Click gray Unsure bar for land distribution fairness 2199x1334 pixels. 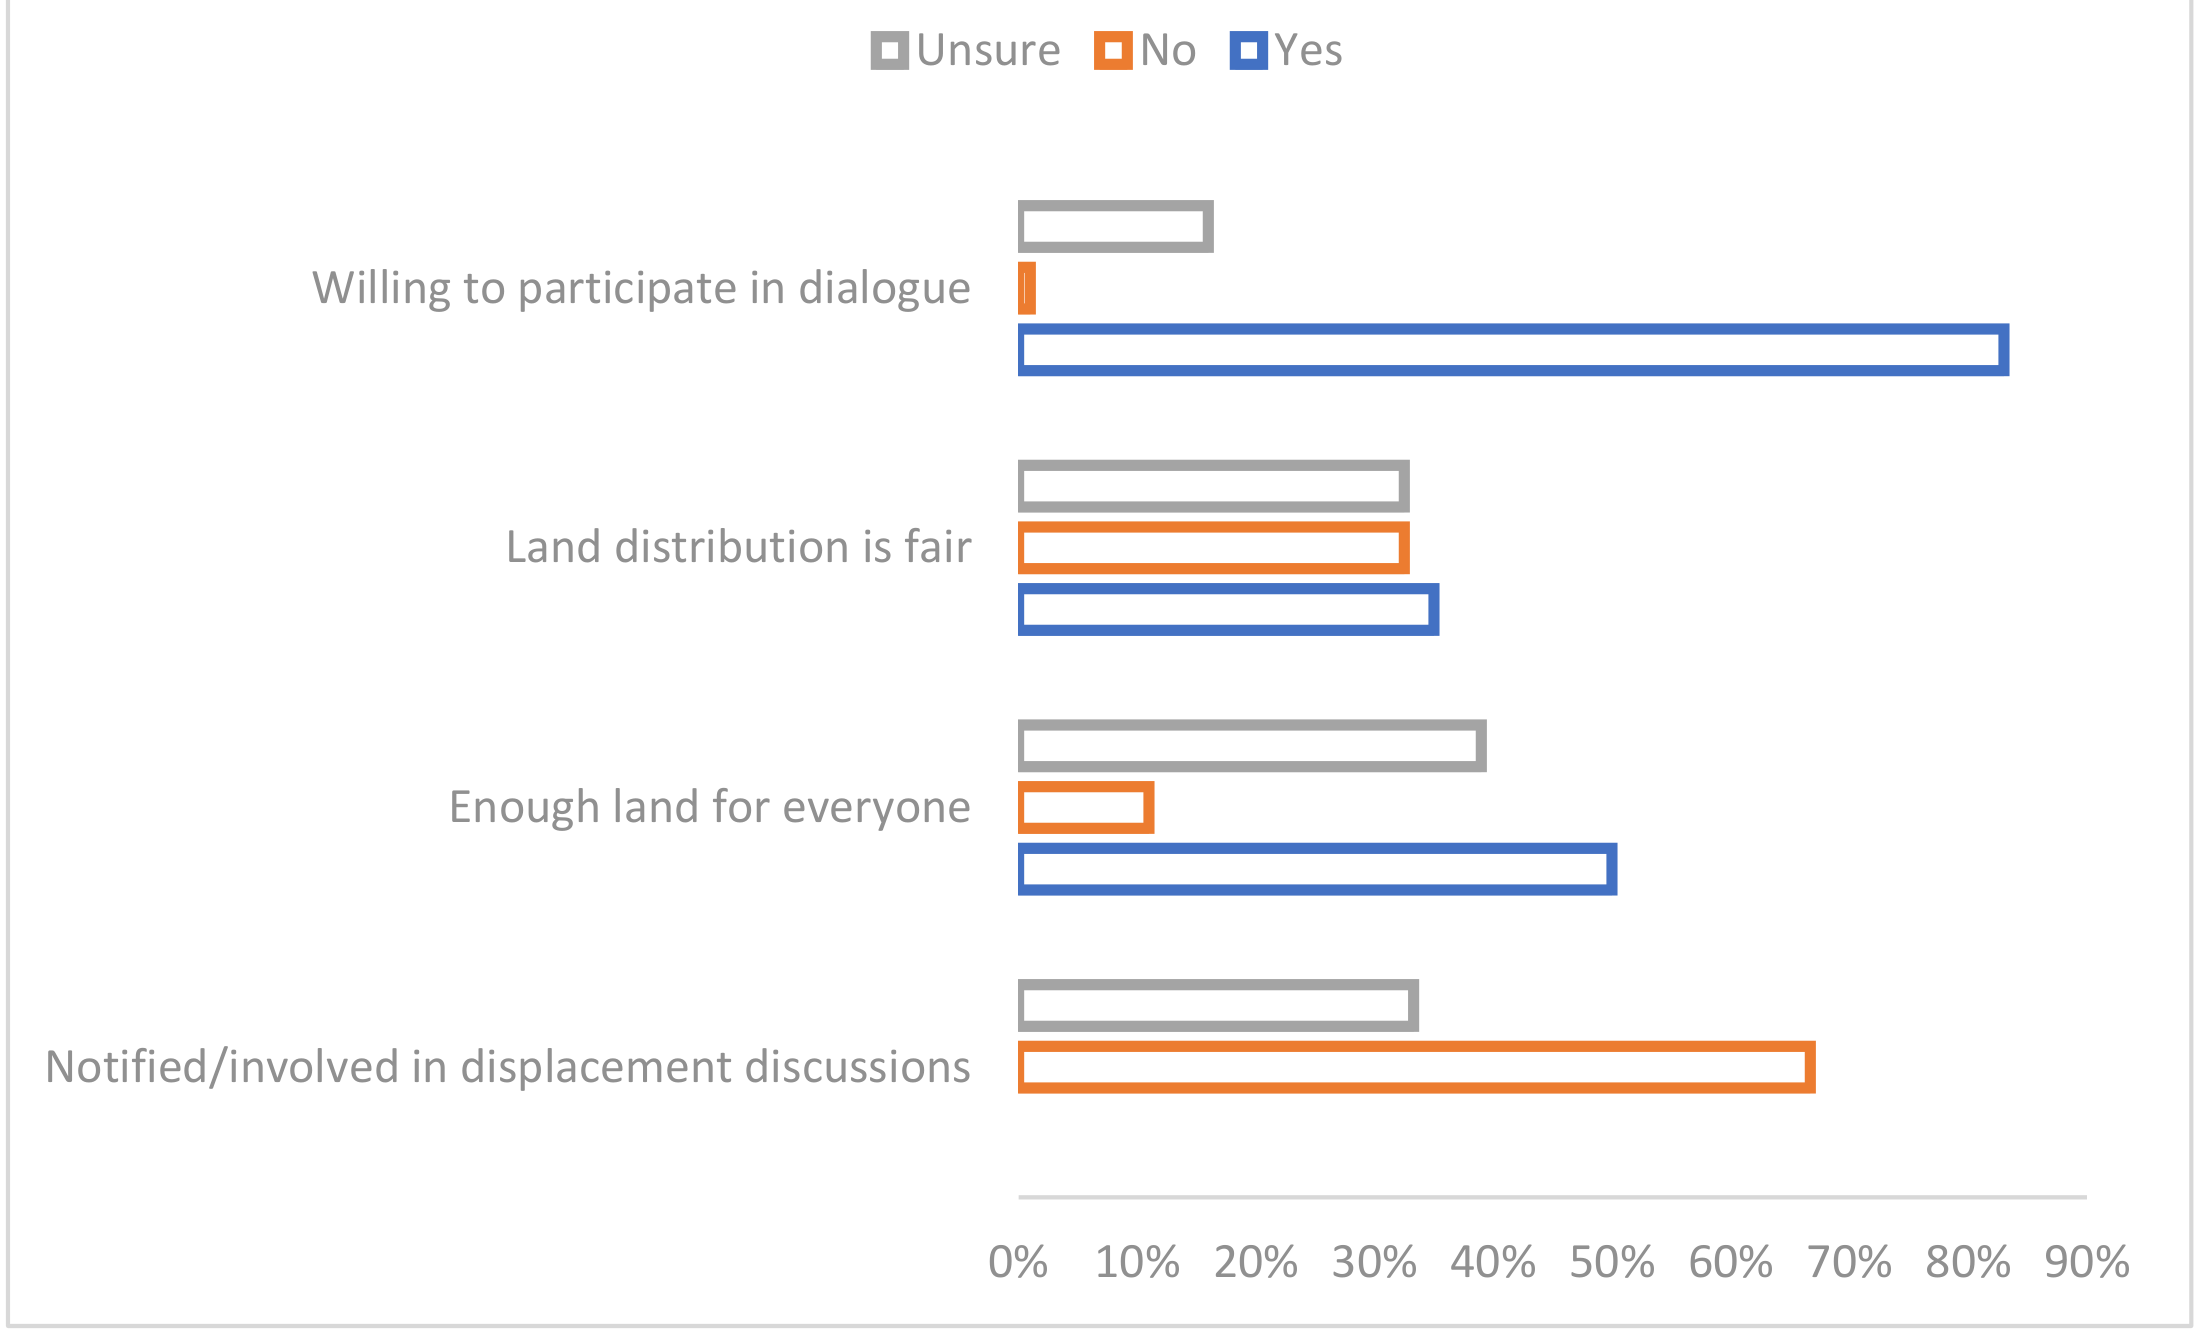(x=1213, y=487)
